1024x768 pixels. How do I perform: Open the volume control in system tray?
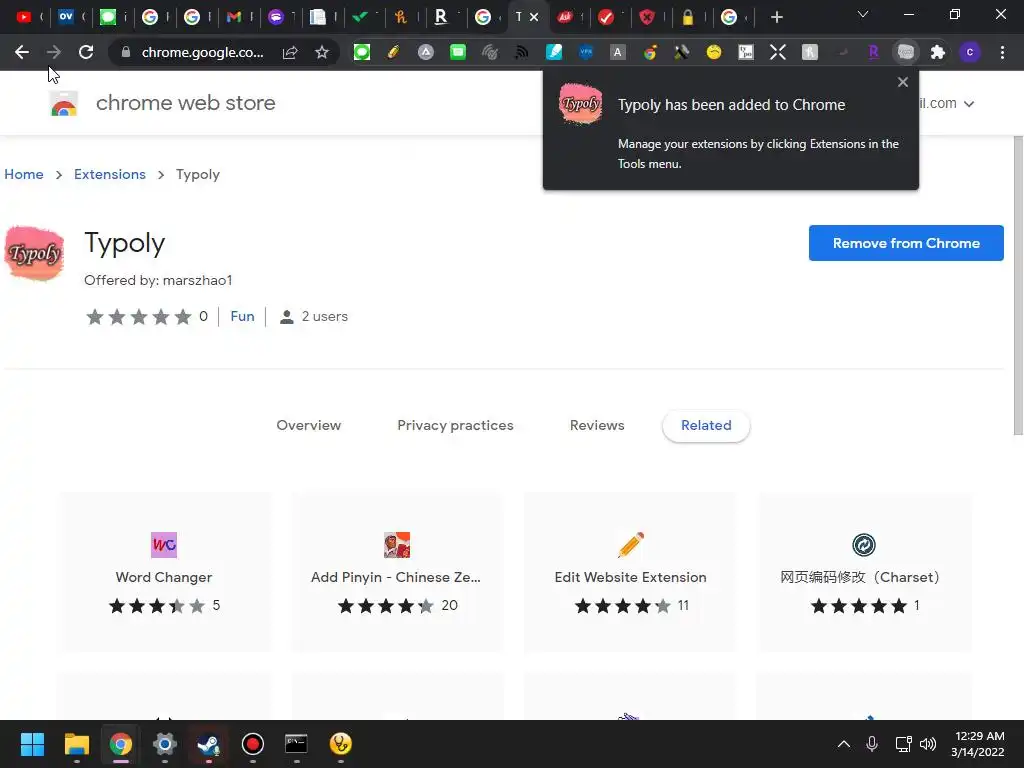click(928, 744)
